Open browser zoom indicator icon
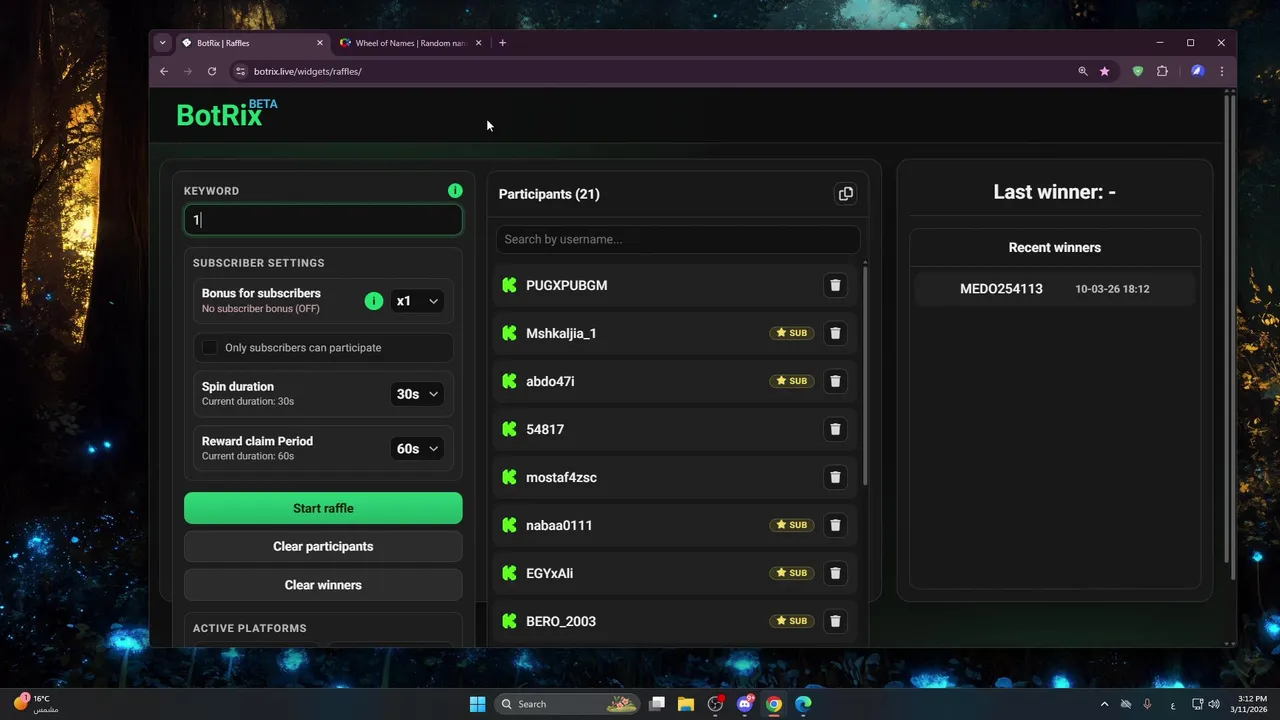 [x=1082, y=71]
